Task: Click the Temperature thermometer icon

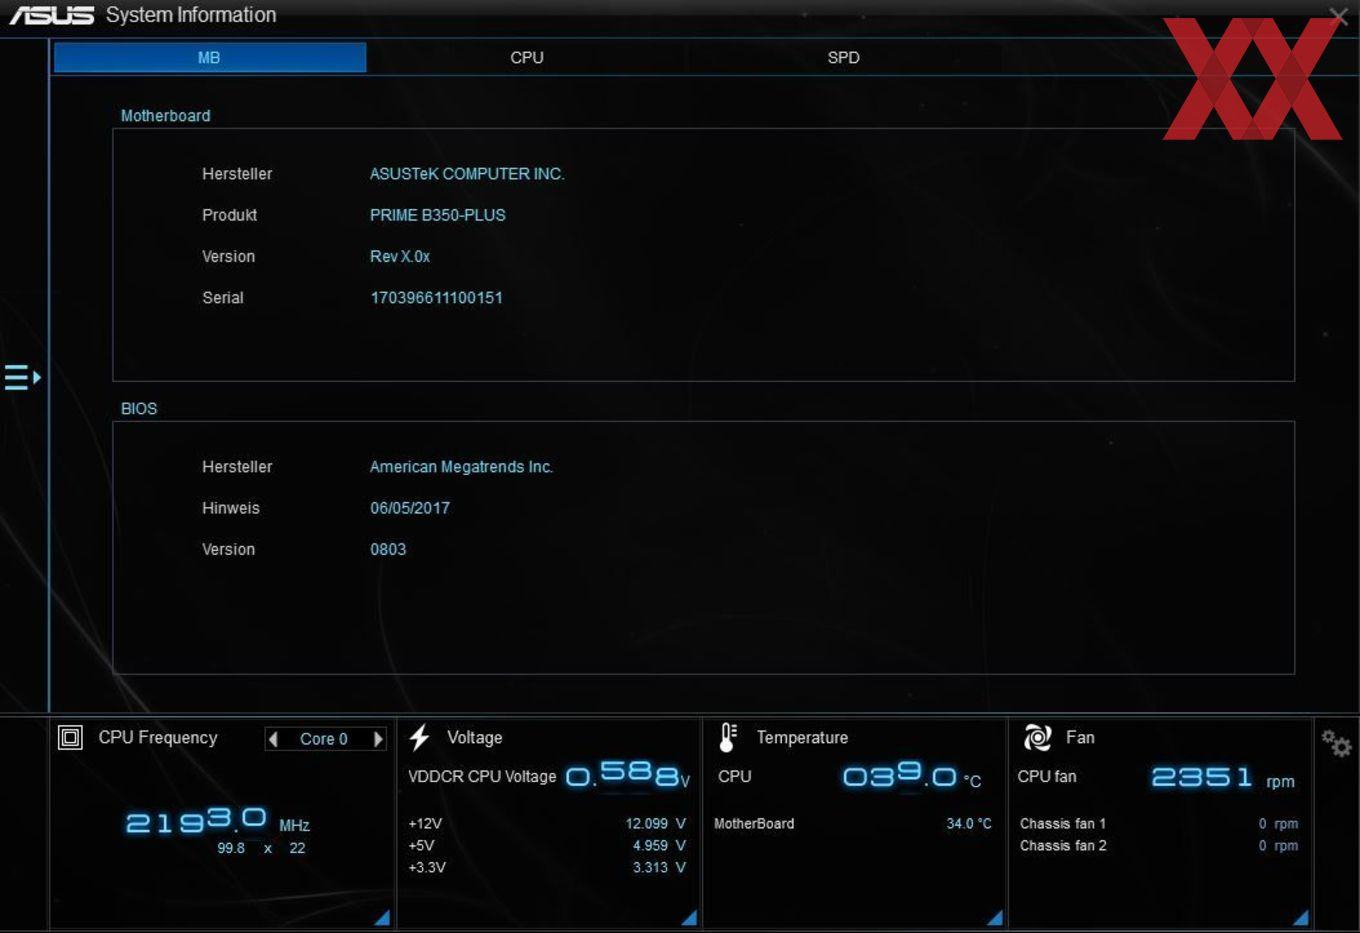Action: click(728, 737)
